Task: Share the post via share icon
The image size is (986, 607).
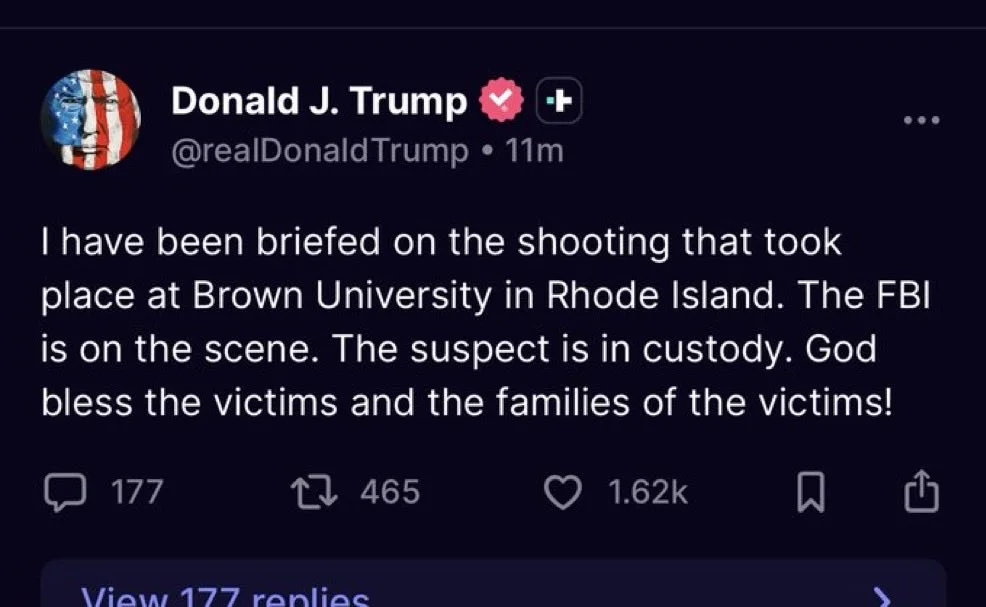Action: [921, 491]
